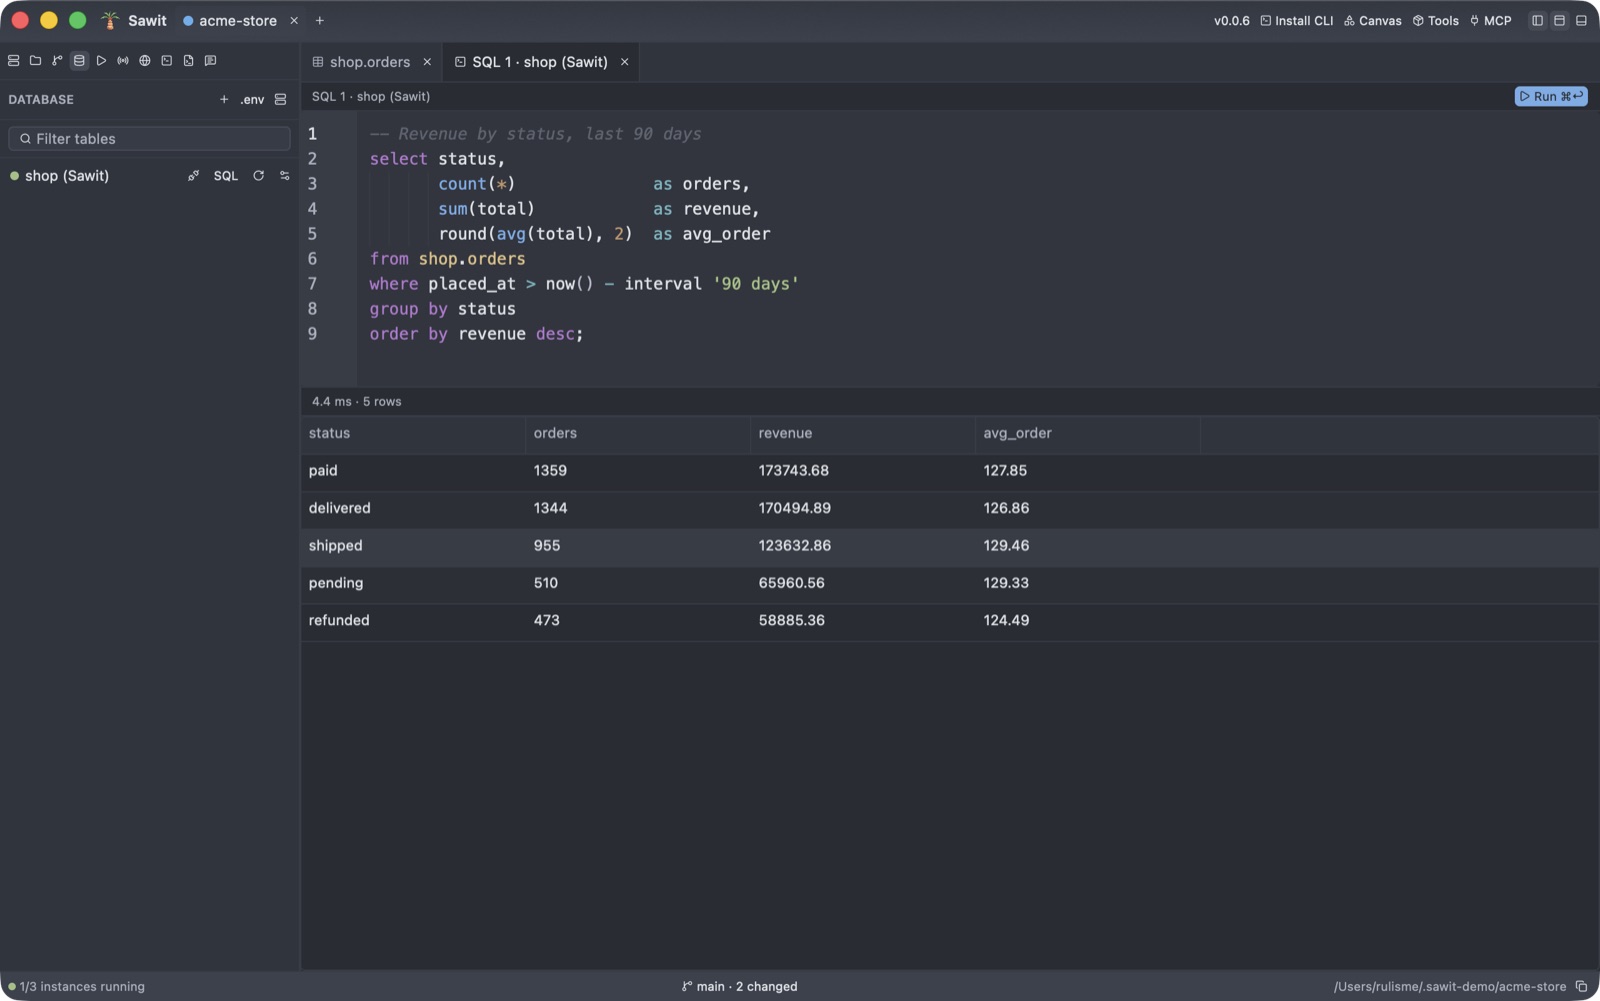Viewport: 1600px width, 1001px height.
Task: Open Canvas from the title bar
Action: point(1373,21)
